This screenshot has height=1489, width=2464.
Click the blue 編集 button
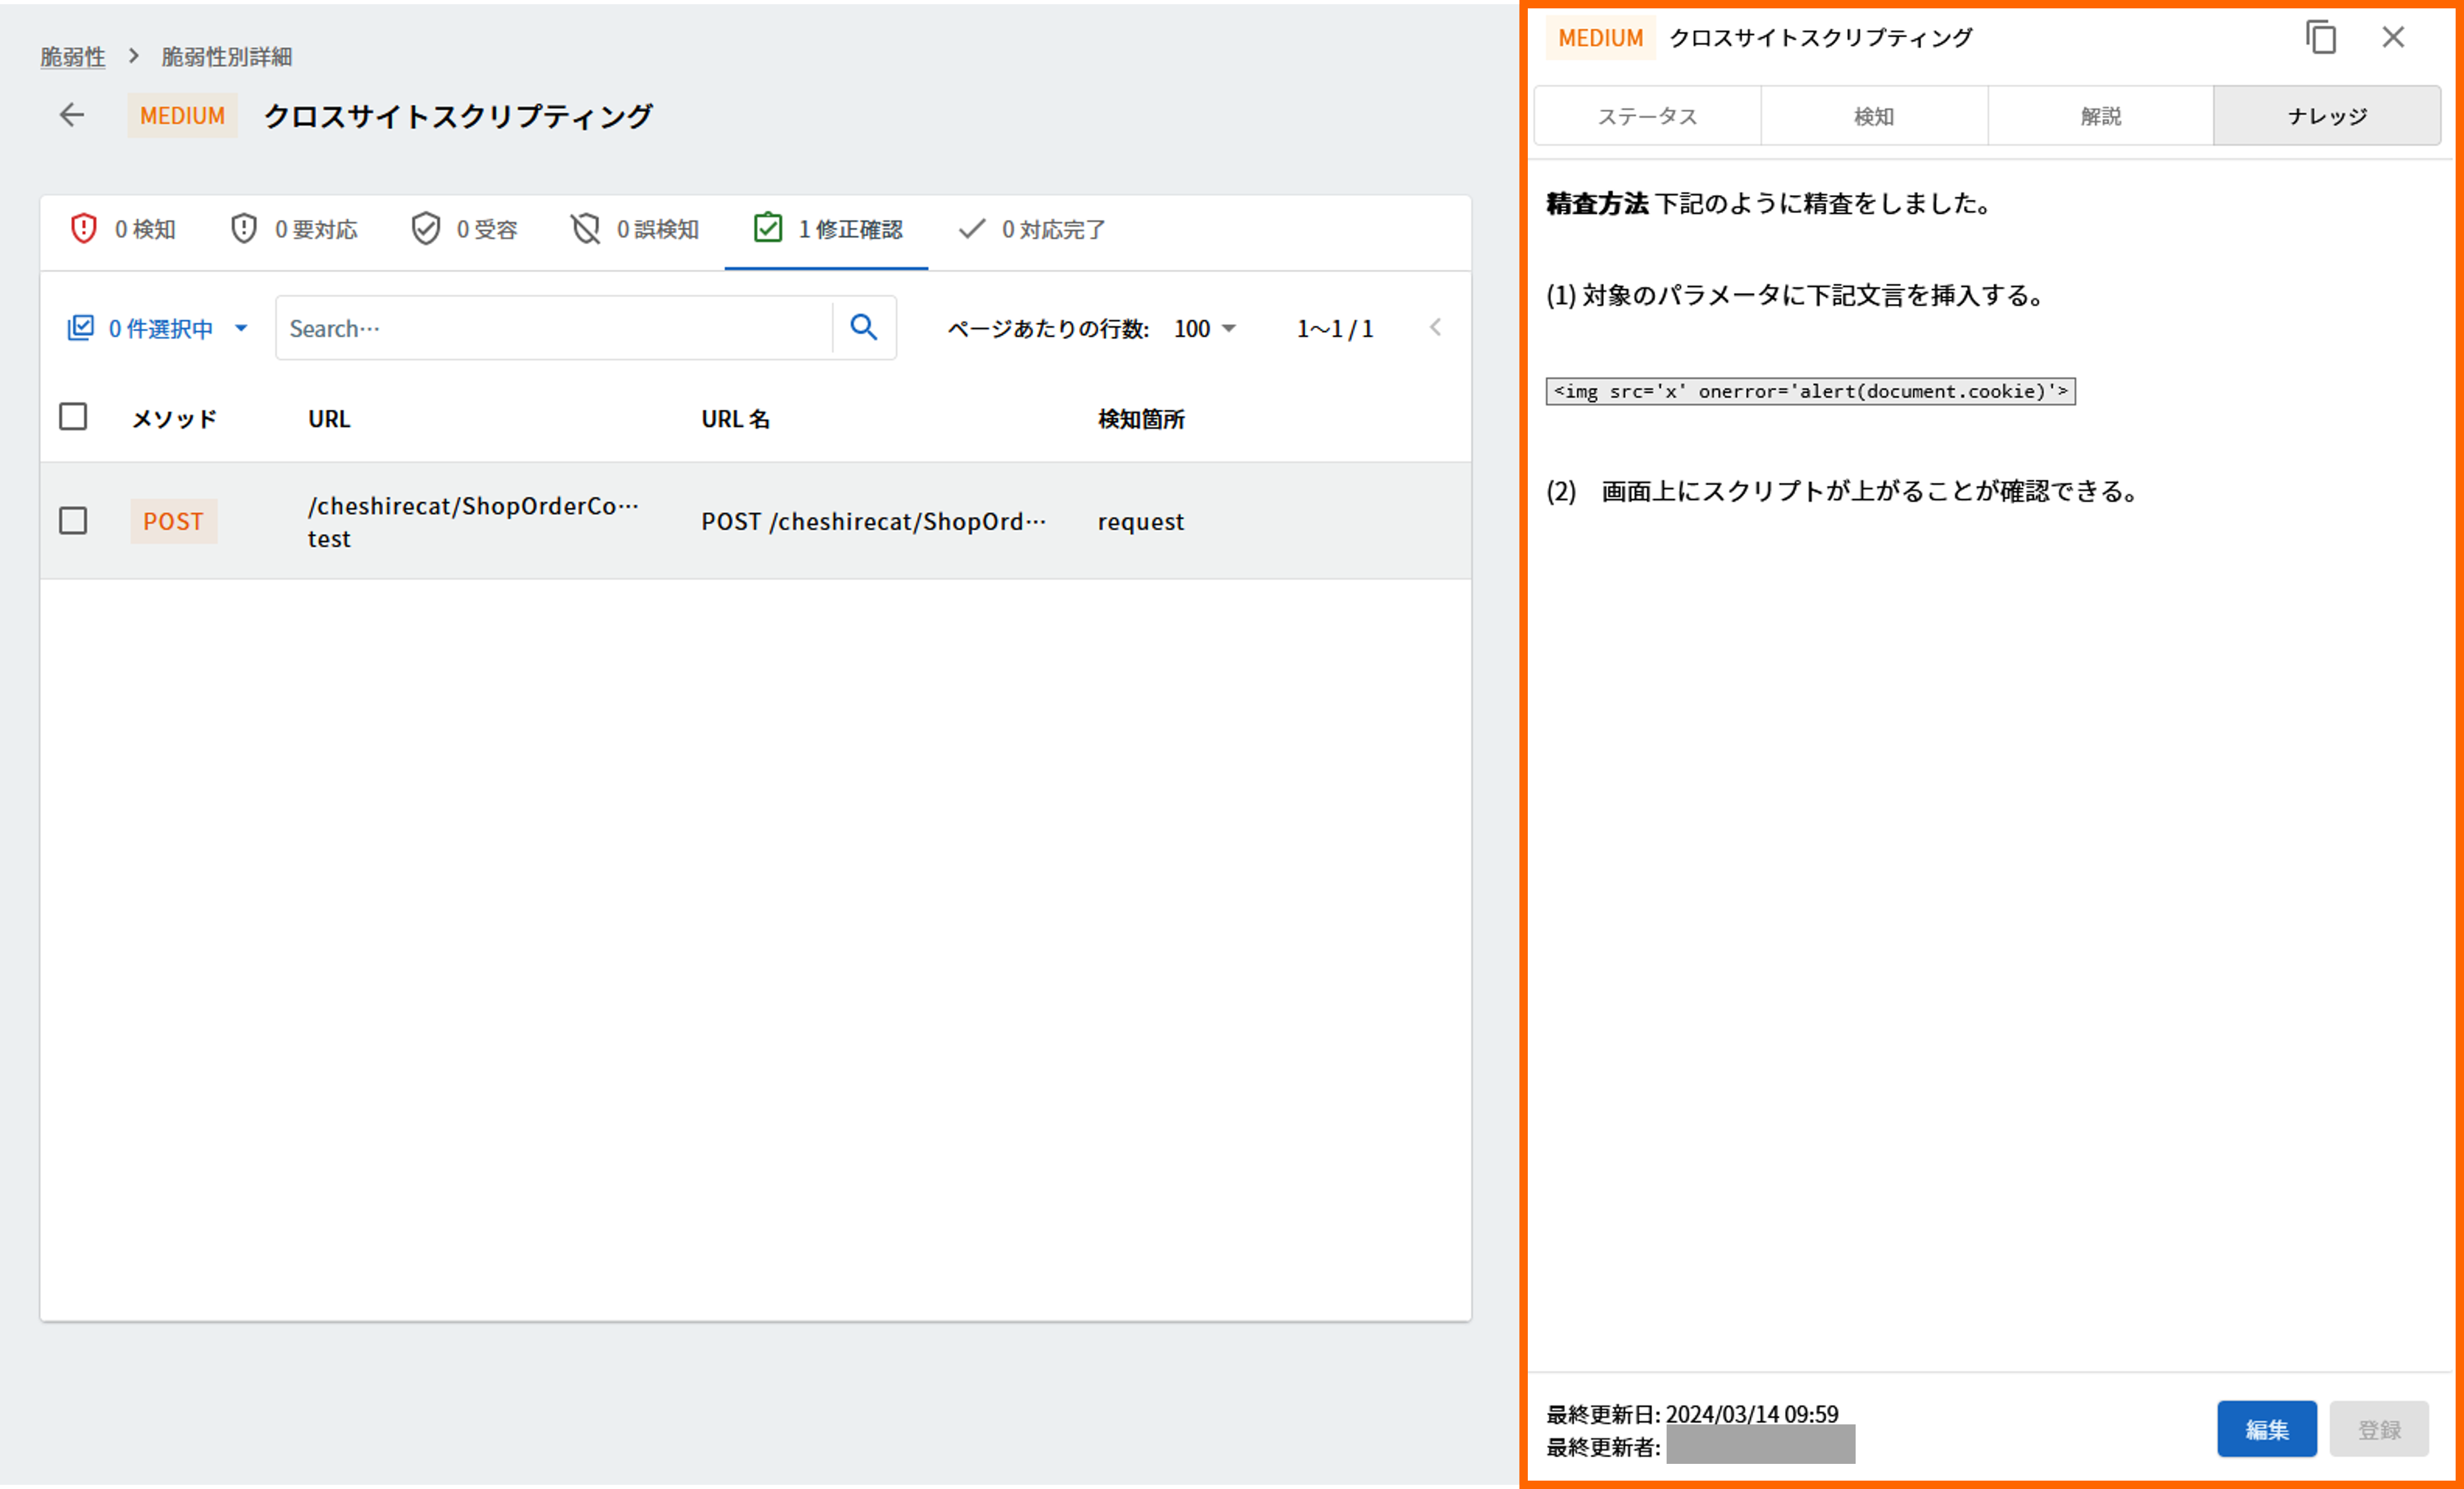2266,1429
